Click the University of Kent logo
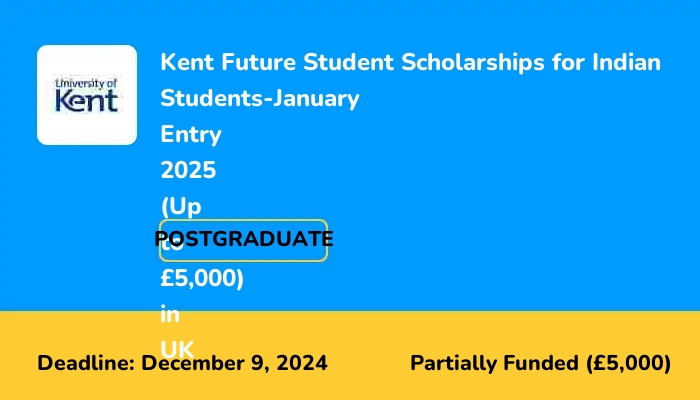 pos(87,95)
